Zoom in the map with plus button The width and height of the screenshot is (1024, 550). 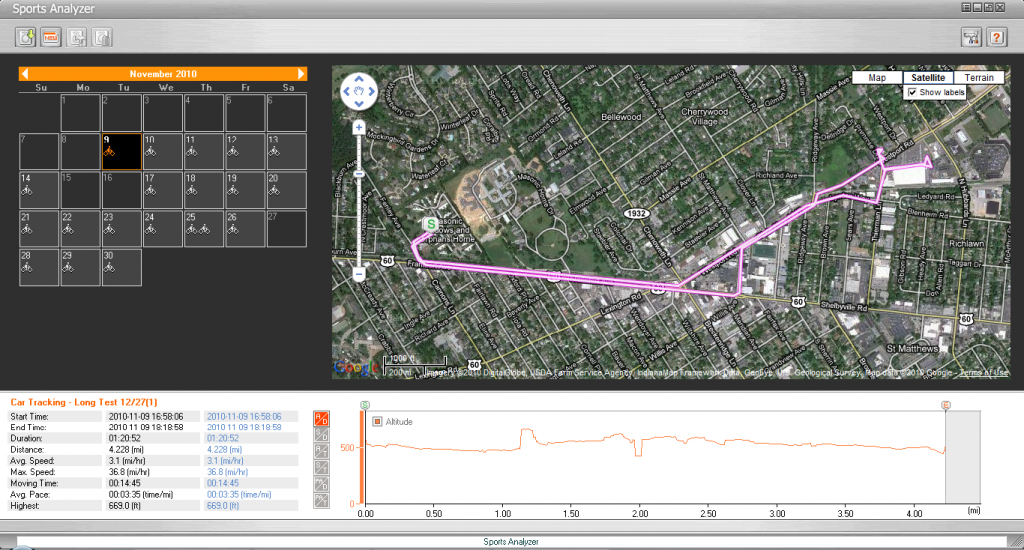pos(359,127)
